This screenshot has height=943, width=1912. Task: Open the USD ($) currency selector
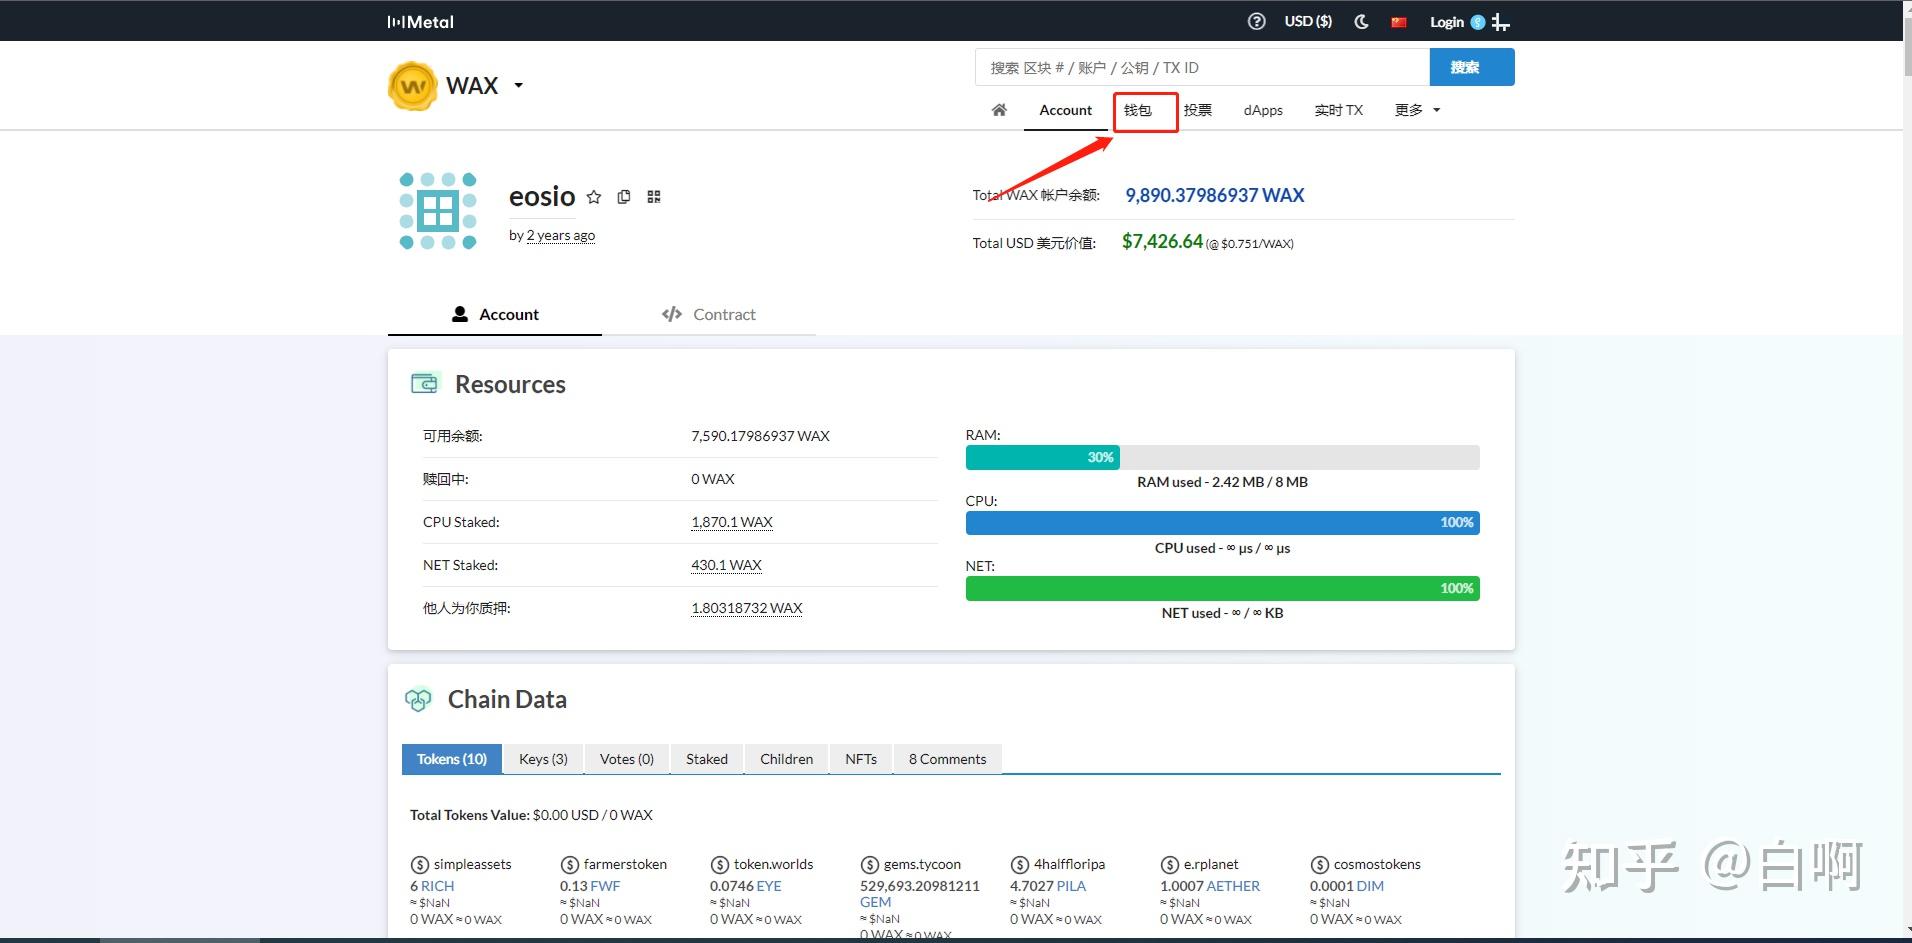(1308, 21)
